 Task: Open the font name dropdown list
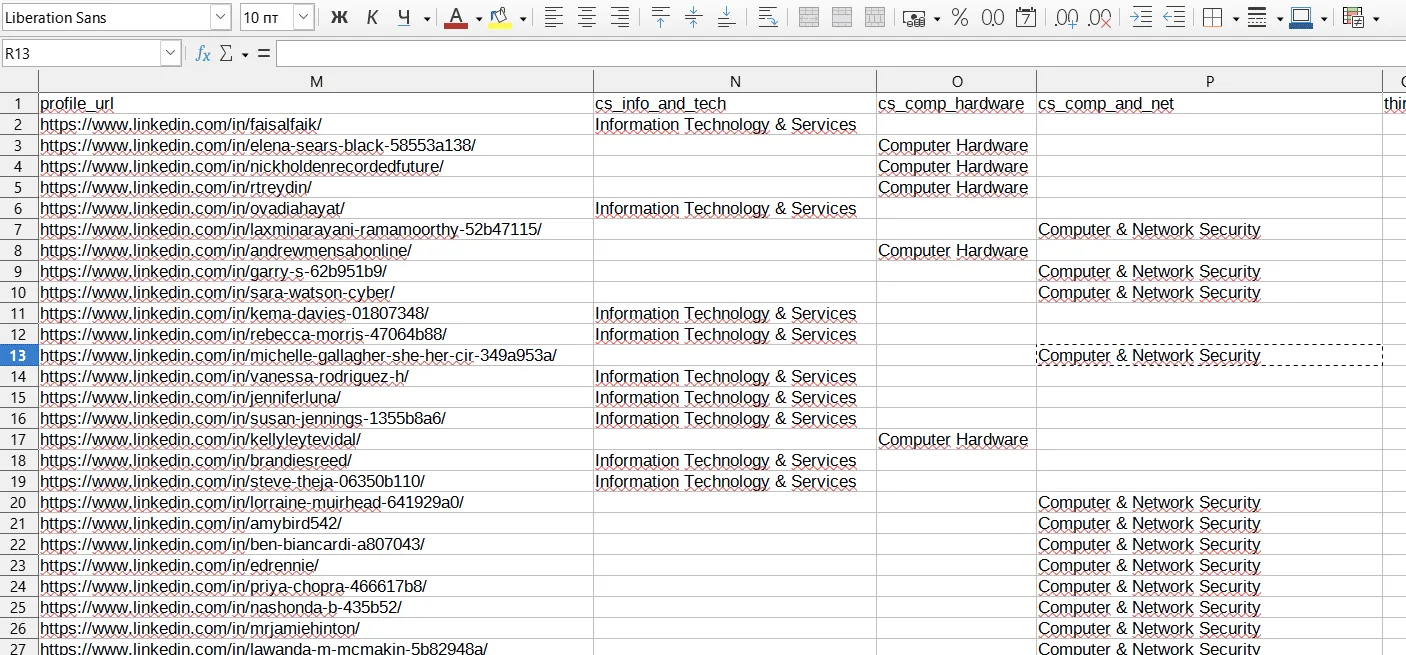pyautogui.click(x=220, y=17)
